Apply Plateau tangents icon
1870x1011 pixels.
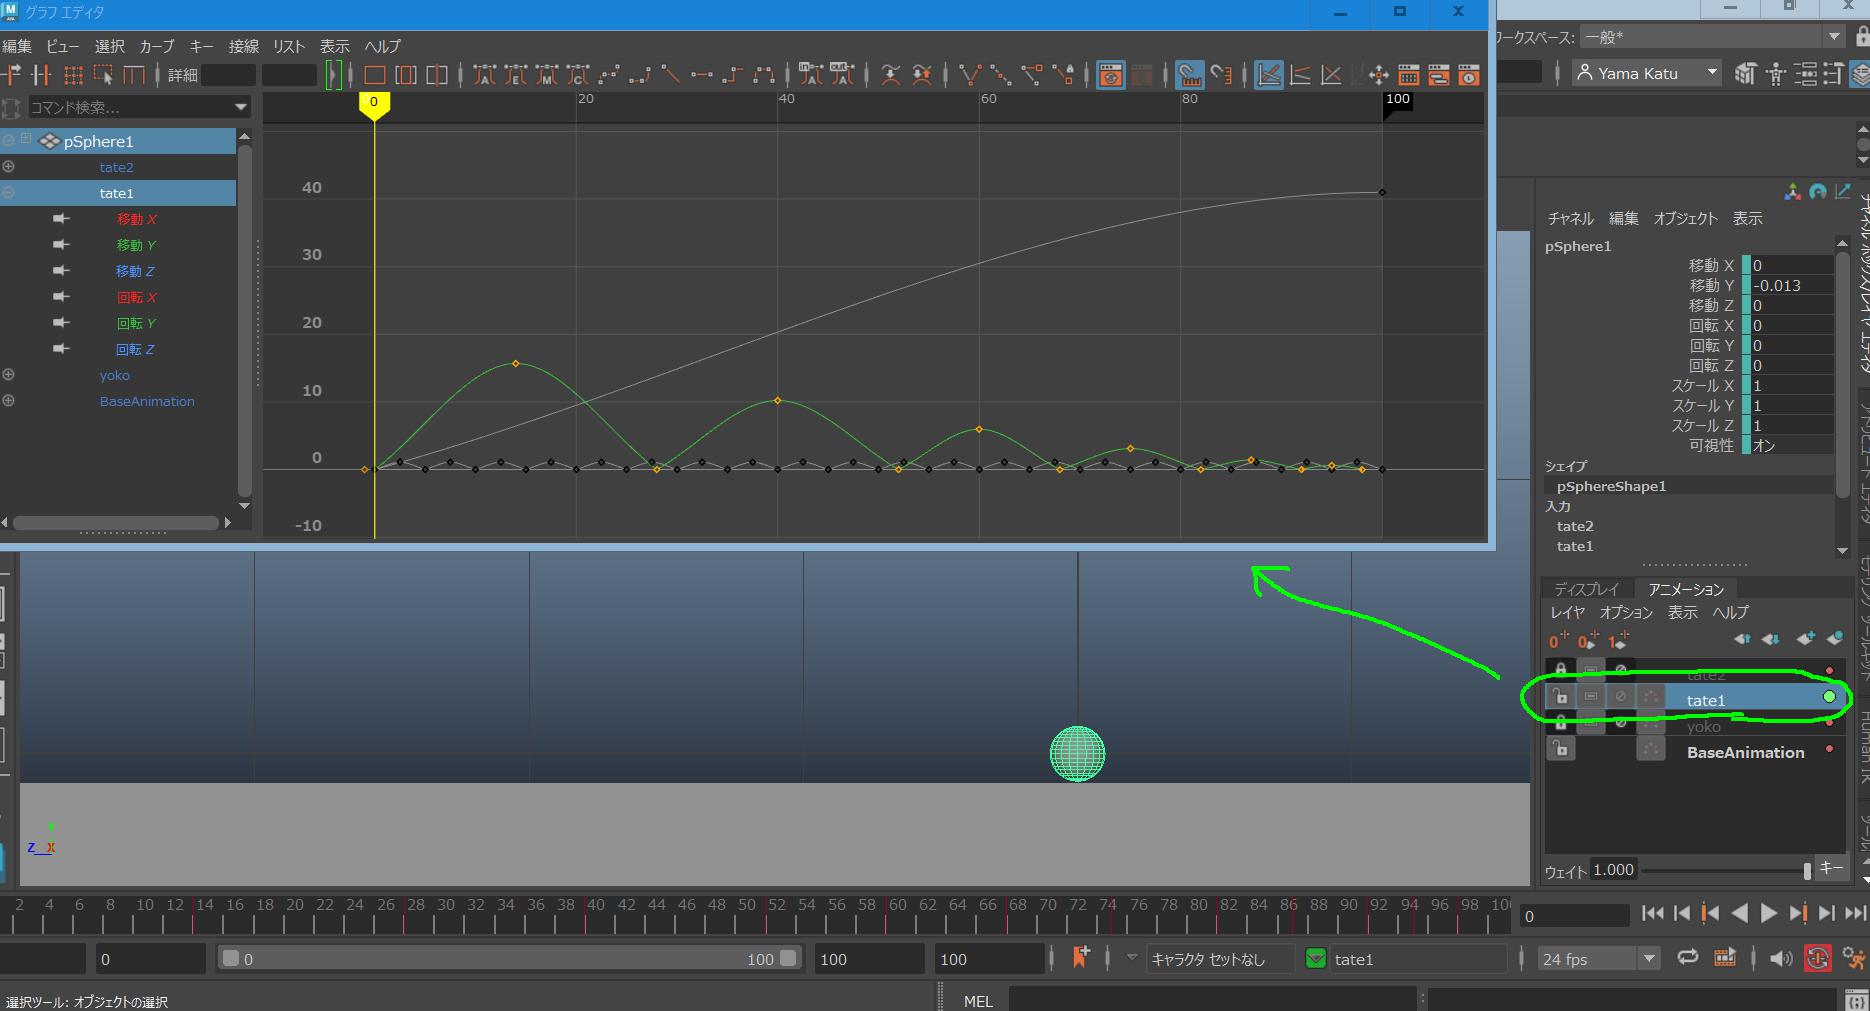pyautogui.click(x=764, y=75)
